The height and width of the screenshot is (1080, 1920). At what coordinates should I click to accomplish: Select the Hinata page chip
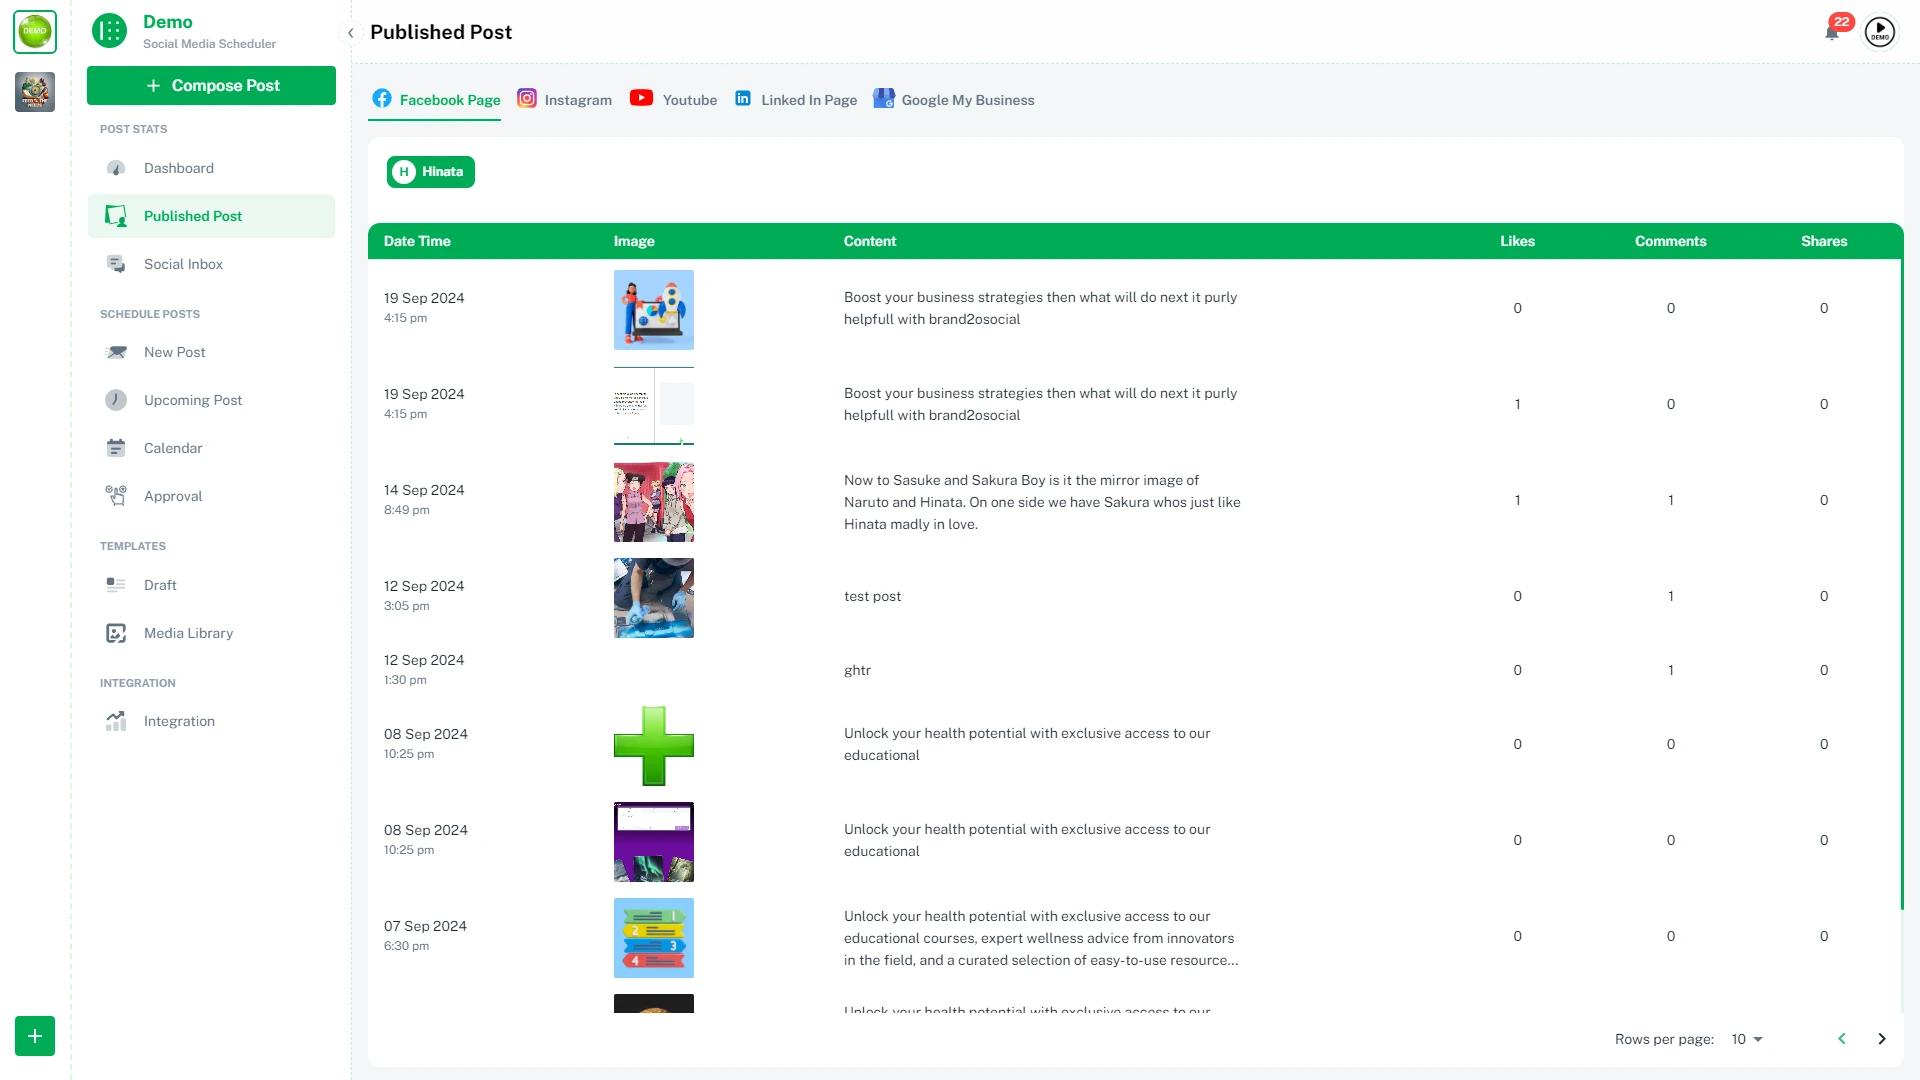click(x=431, y=172)
